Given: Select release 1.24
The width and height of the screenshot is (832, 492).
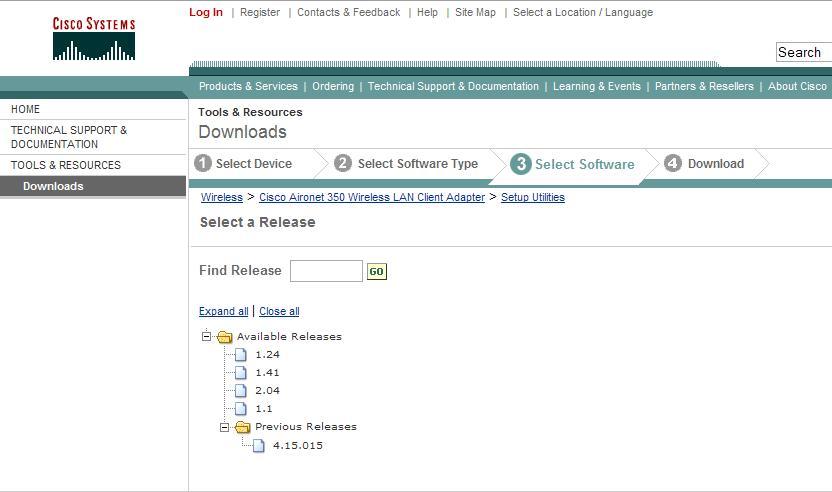Looking at the screenshot, I should click(x=267, y=355).
